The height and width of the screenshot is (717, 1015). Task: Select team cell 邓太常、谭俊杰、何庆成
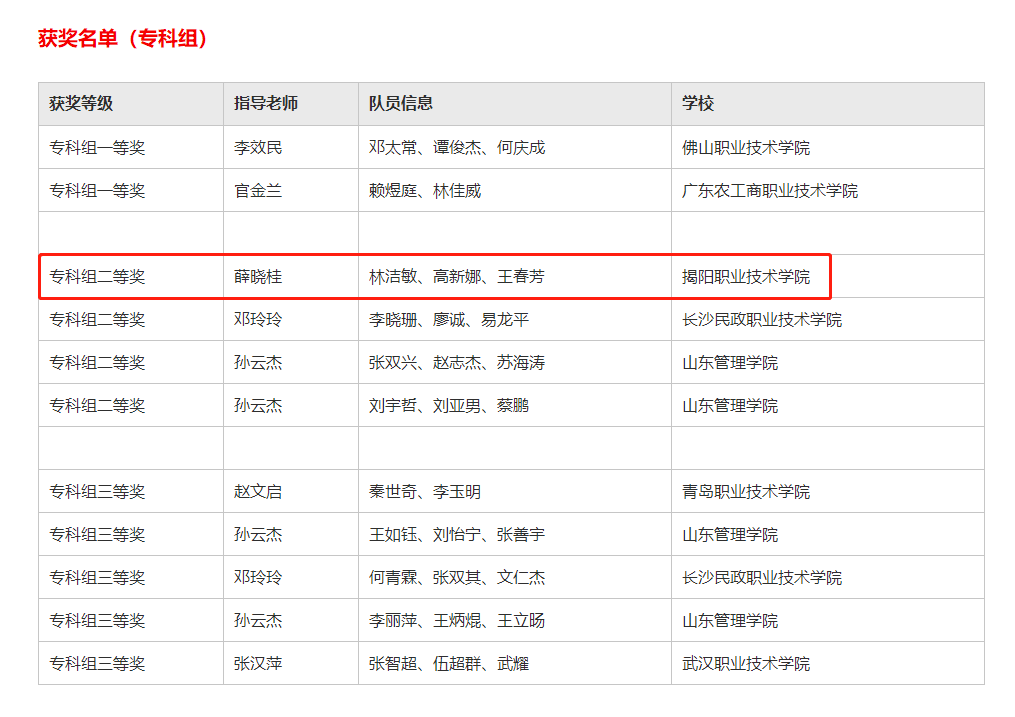(457, 148)
